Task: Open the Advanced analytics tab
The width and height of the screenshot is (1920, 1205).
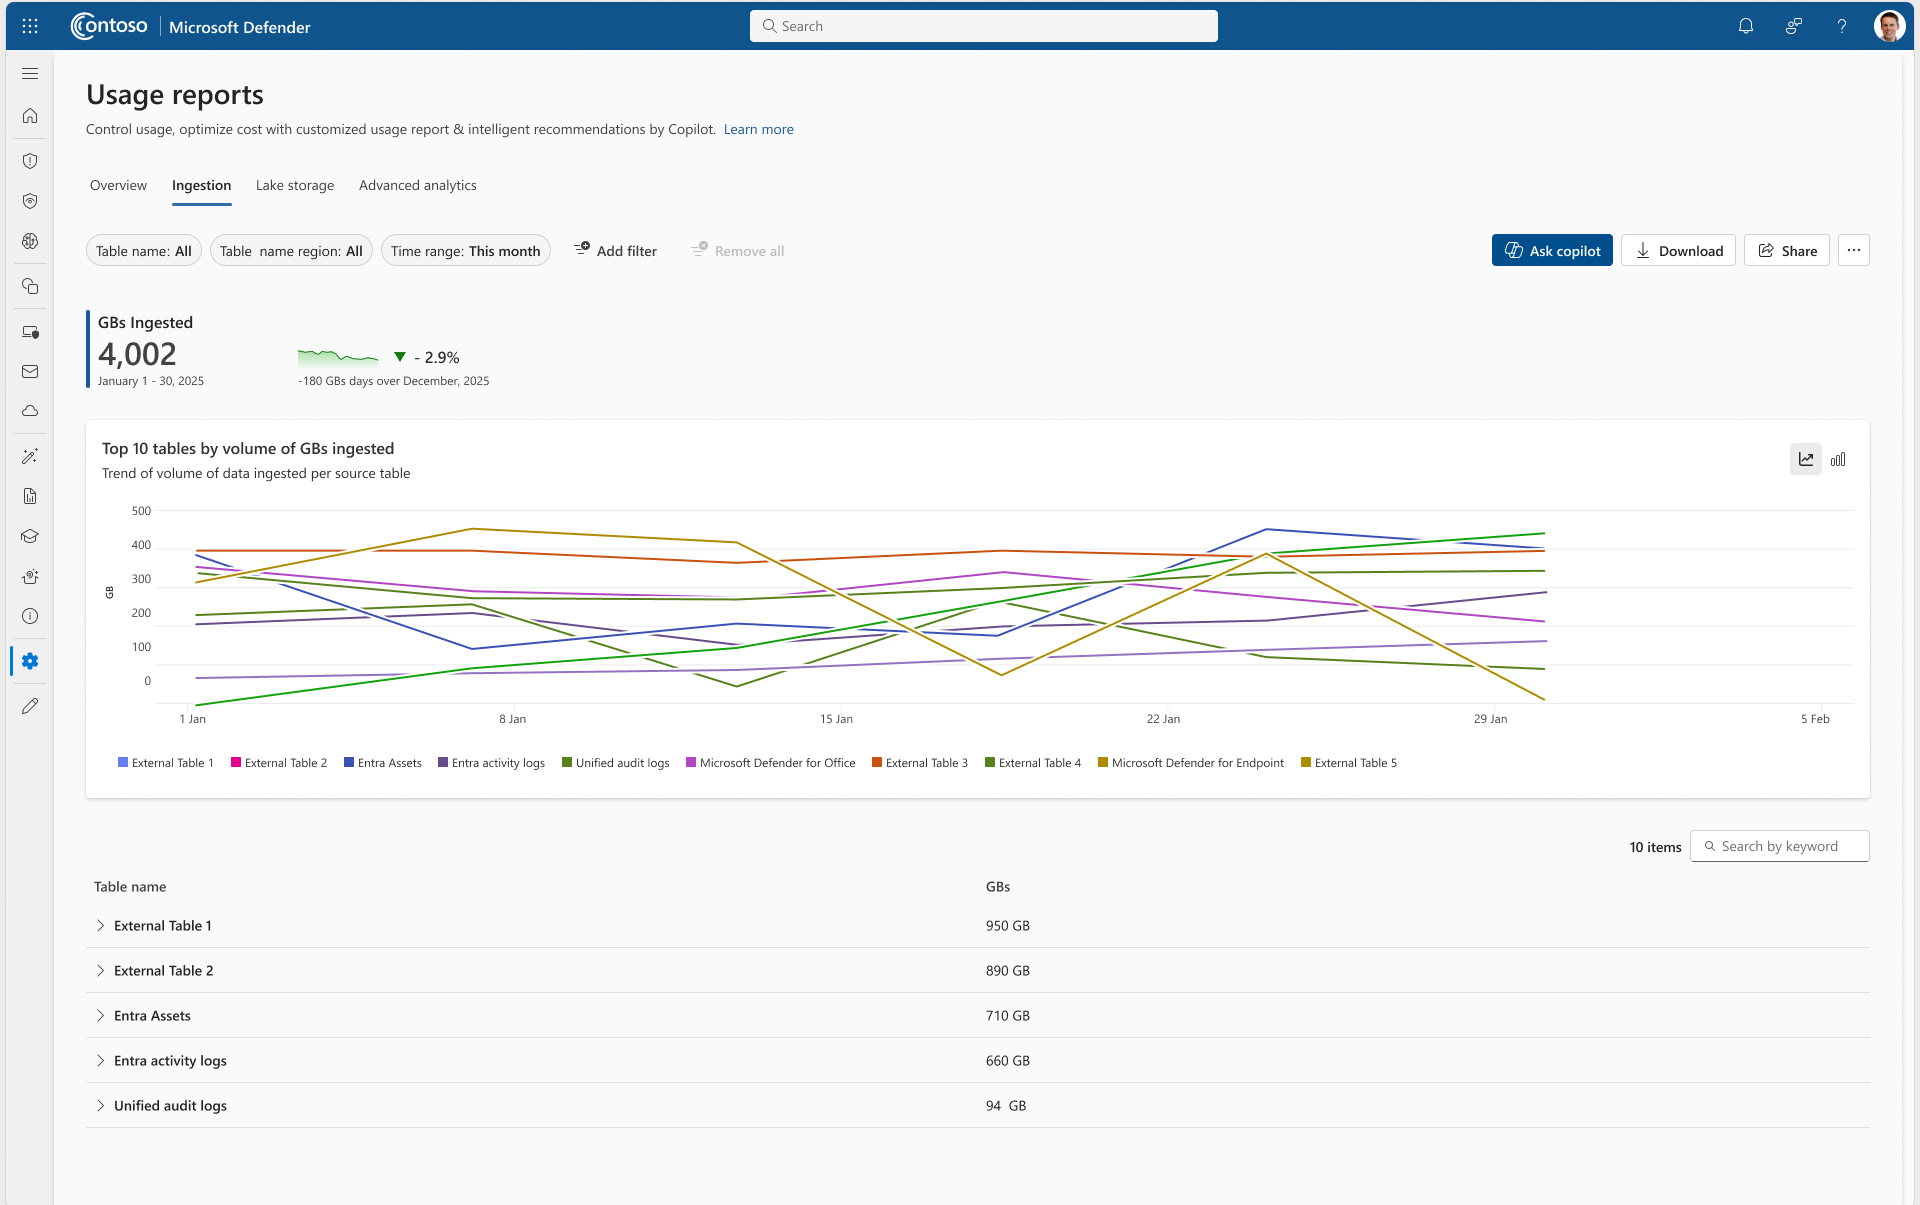Action: pos(417,186)
